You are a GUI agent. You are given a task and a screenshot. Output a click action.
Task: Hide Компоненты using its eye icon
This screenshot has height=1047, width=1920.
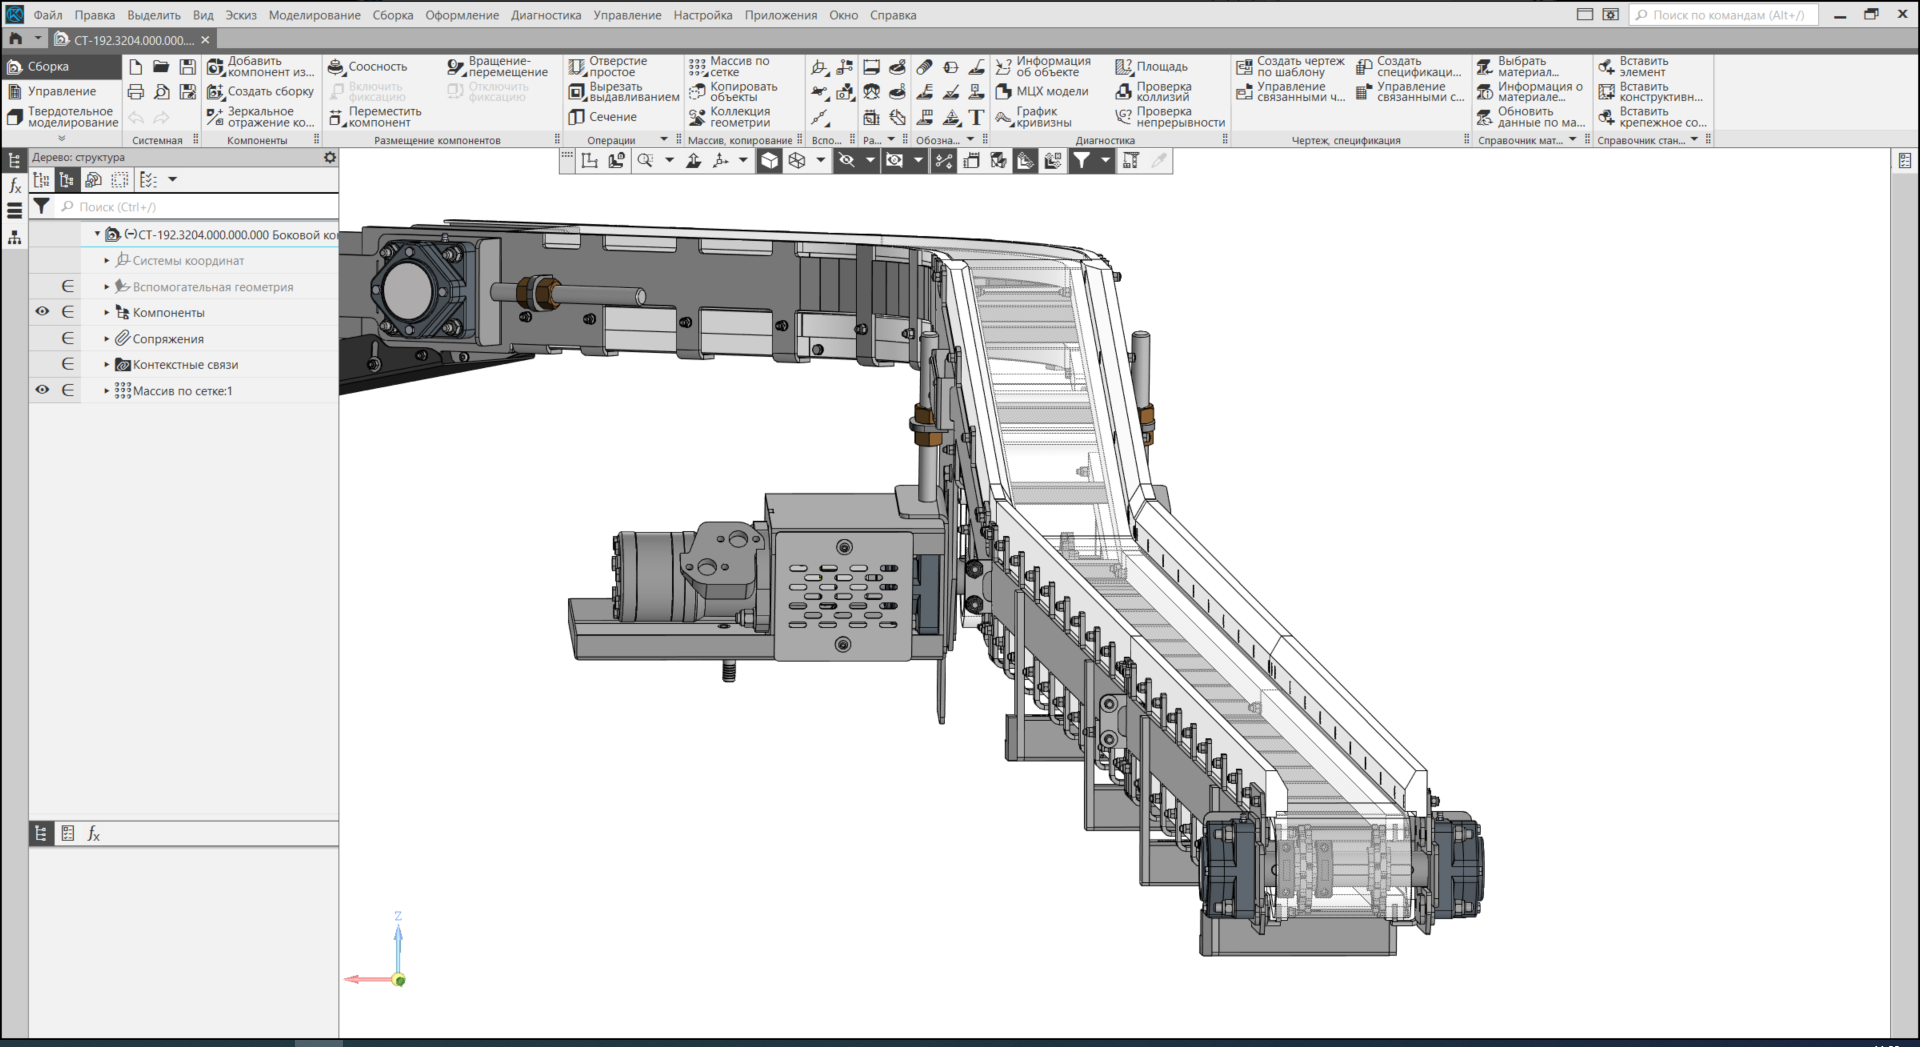[42, 312]
